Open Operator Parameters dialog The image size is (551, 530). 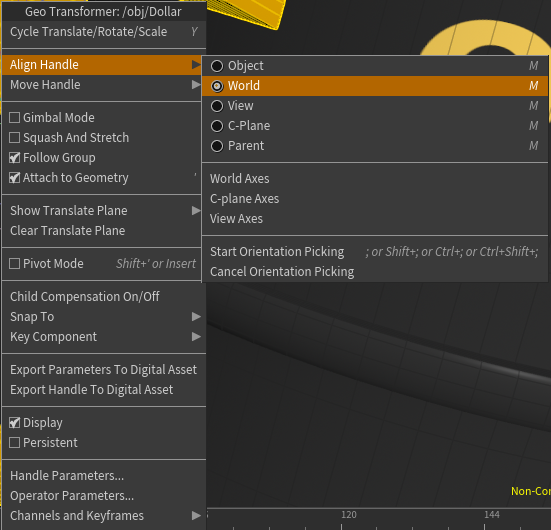104,496
